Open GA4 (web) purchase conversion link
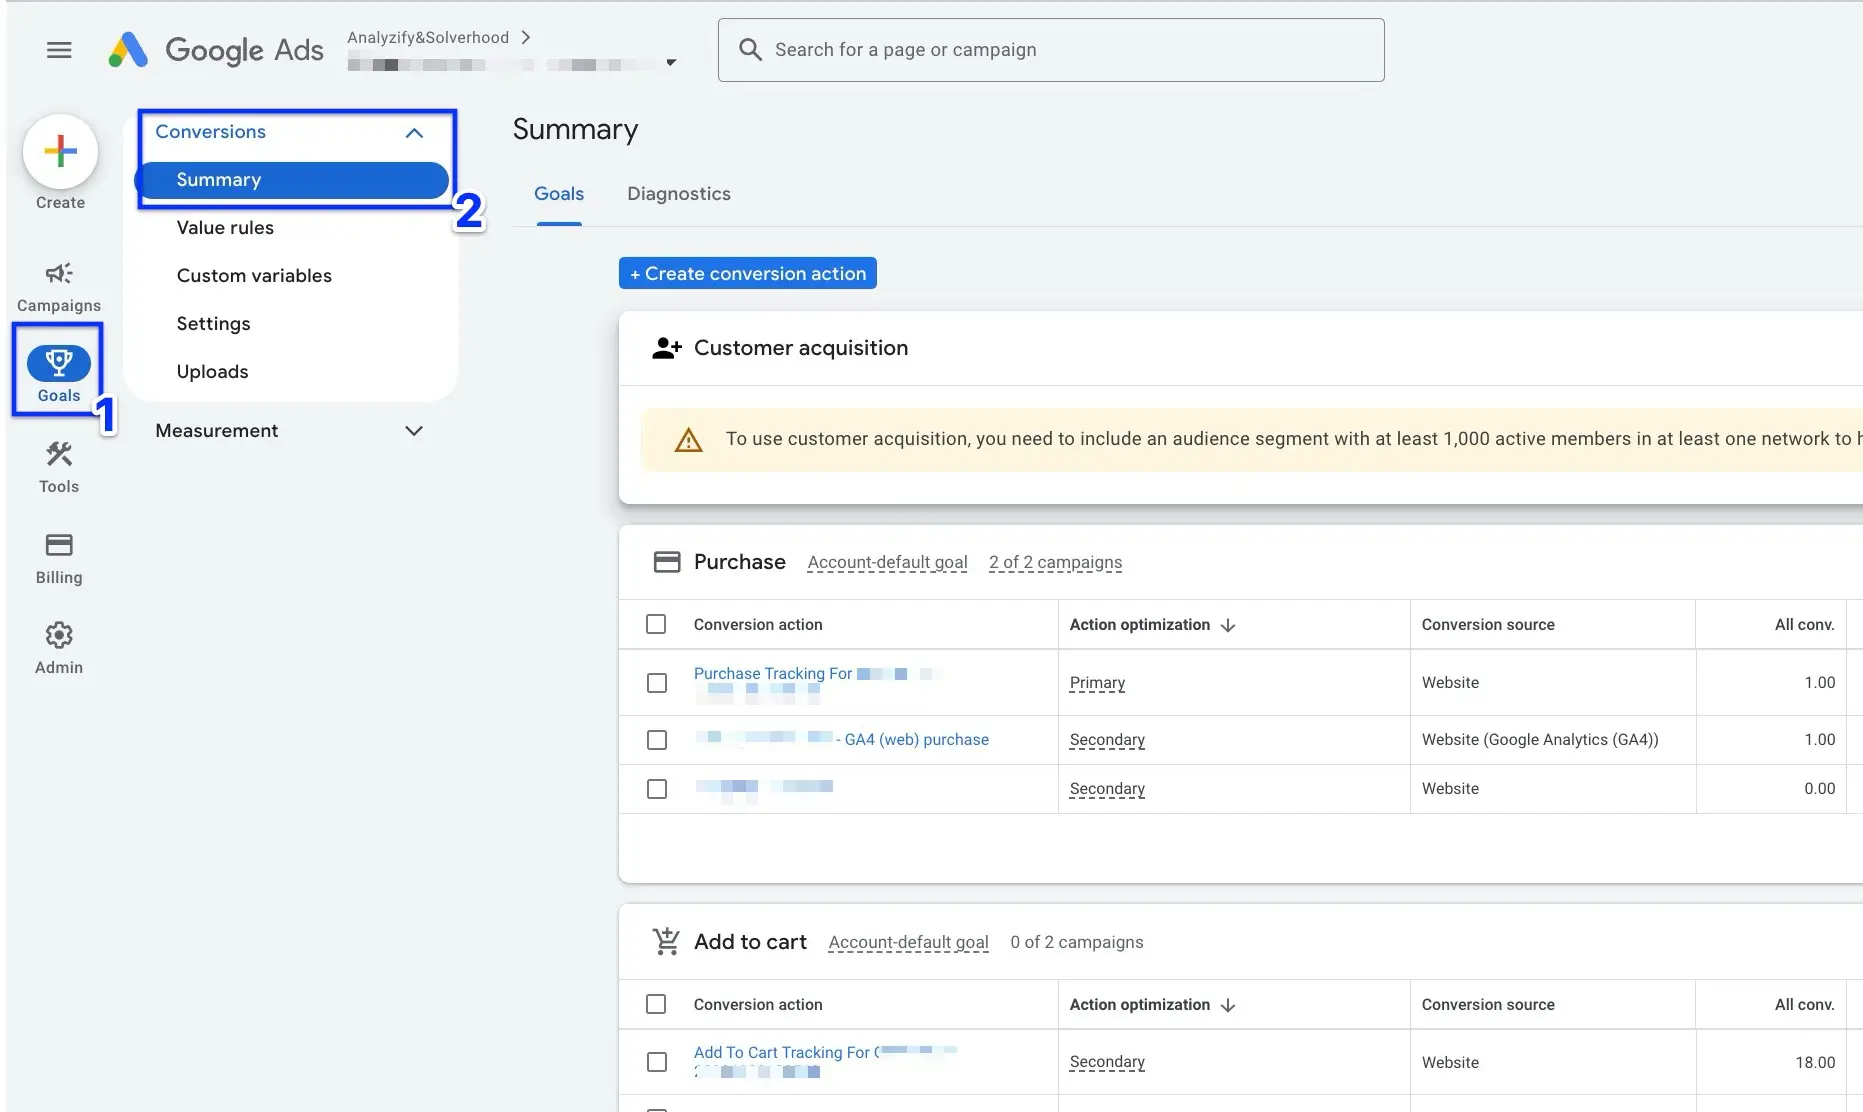 click(x=917, y=740)
